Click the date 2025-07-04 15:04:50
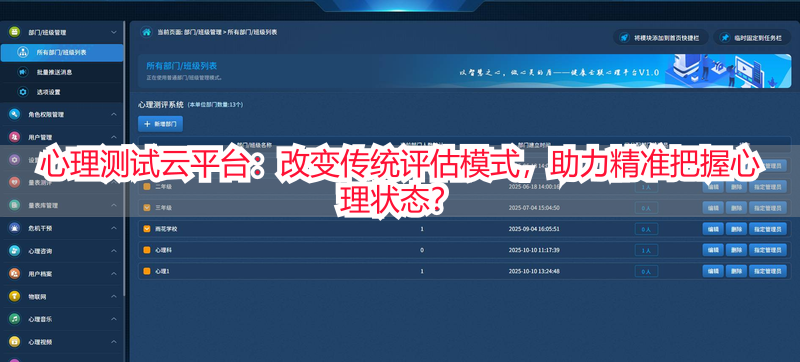The width and height of the screenshot is (800, 362). point(534,208)
